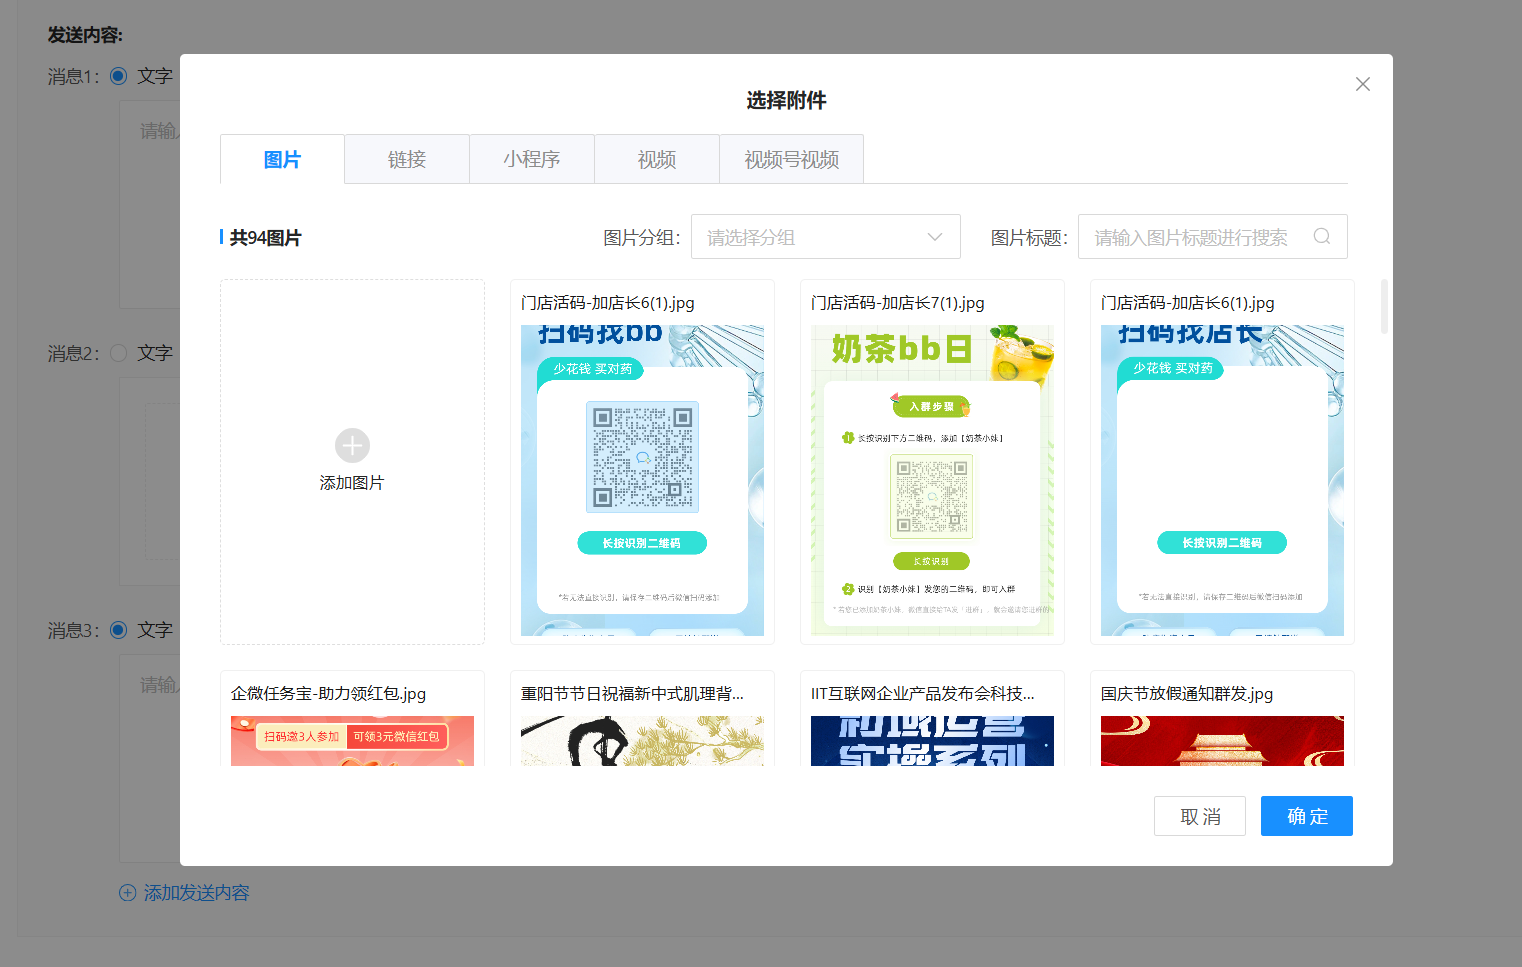Select the 门店活码-加店长7(1).jpg 奶茶bb日 thumbnail
This screenshot has height=967, width=1522.
click(932, 480)
